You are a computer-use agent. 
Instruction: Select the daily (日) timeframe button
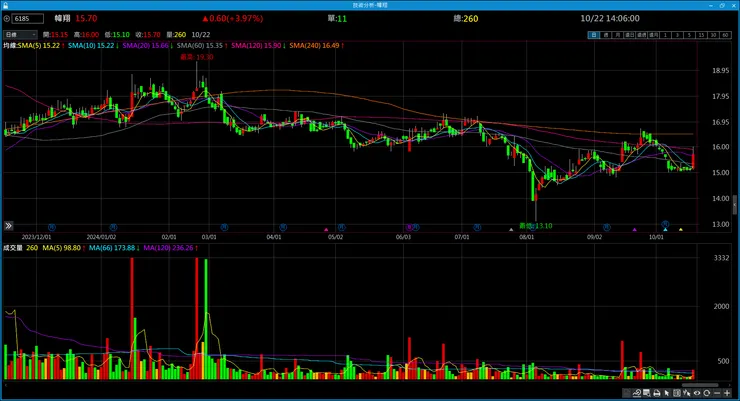594,35
